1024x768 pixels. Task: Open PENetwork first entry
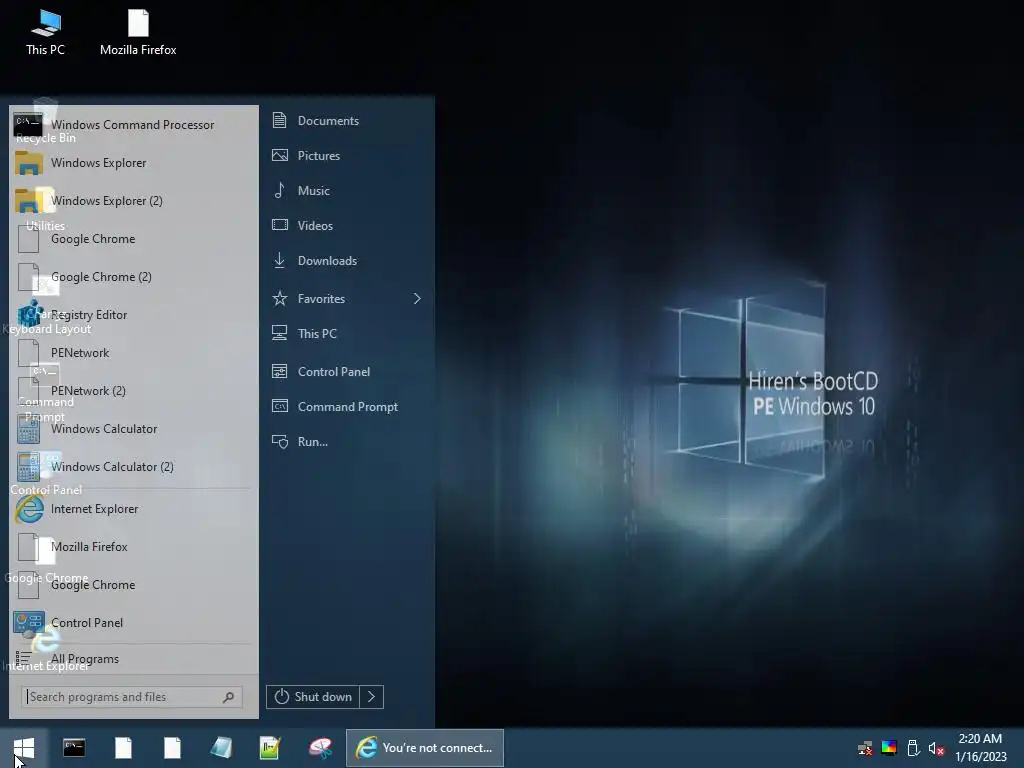133,353
